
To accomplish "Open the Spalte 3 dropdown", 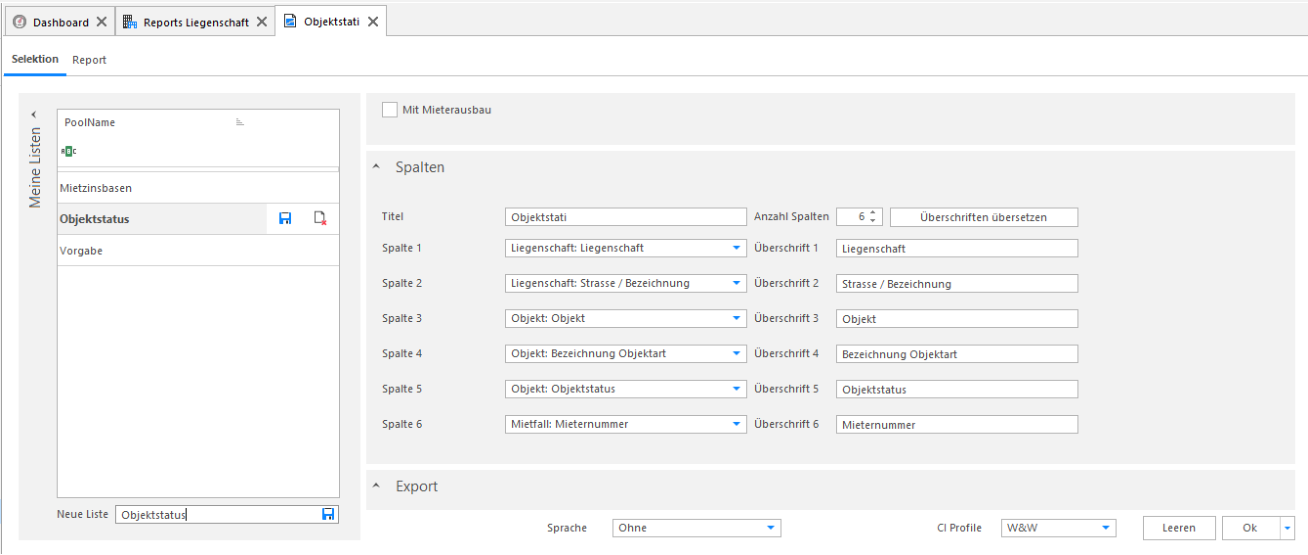I will [x=737, y=318].
